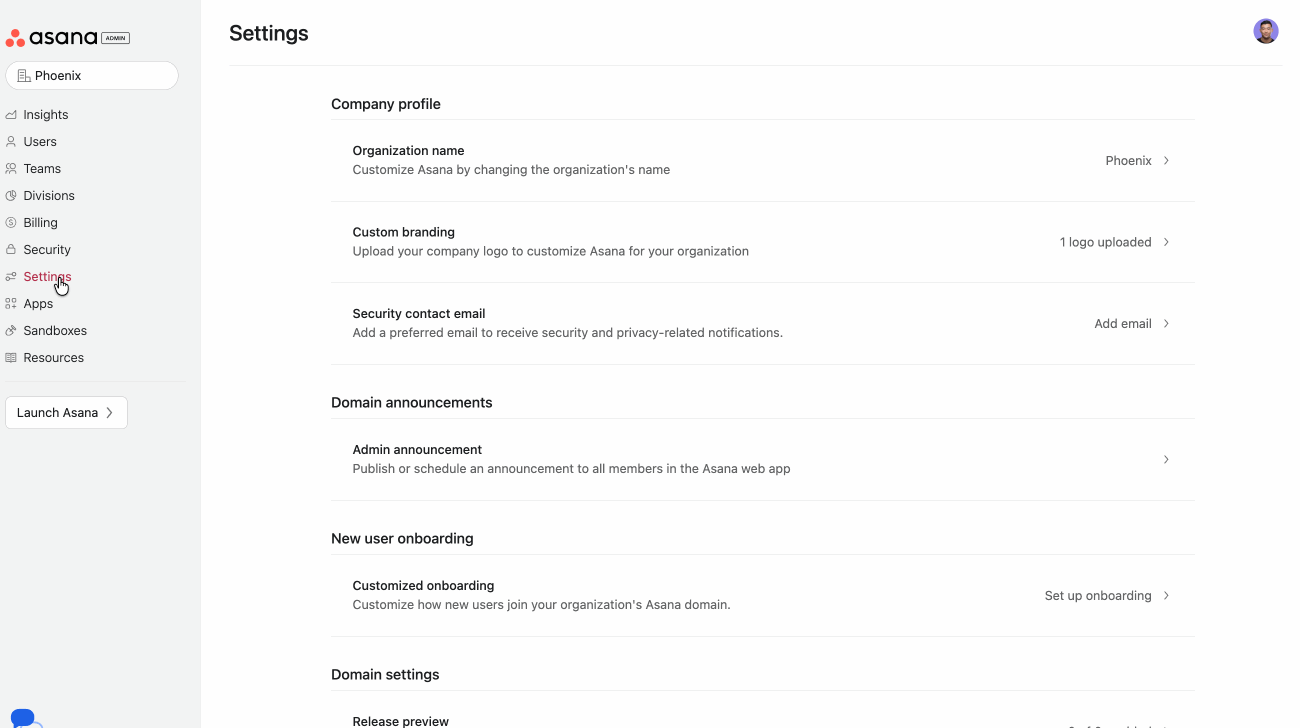Click Add email for security contact
The image size is (1300, 728).
coord(1123,324)
